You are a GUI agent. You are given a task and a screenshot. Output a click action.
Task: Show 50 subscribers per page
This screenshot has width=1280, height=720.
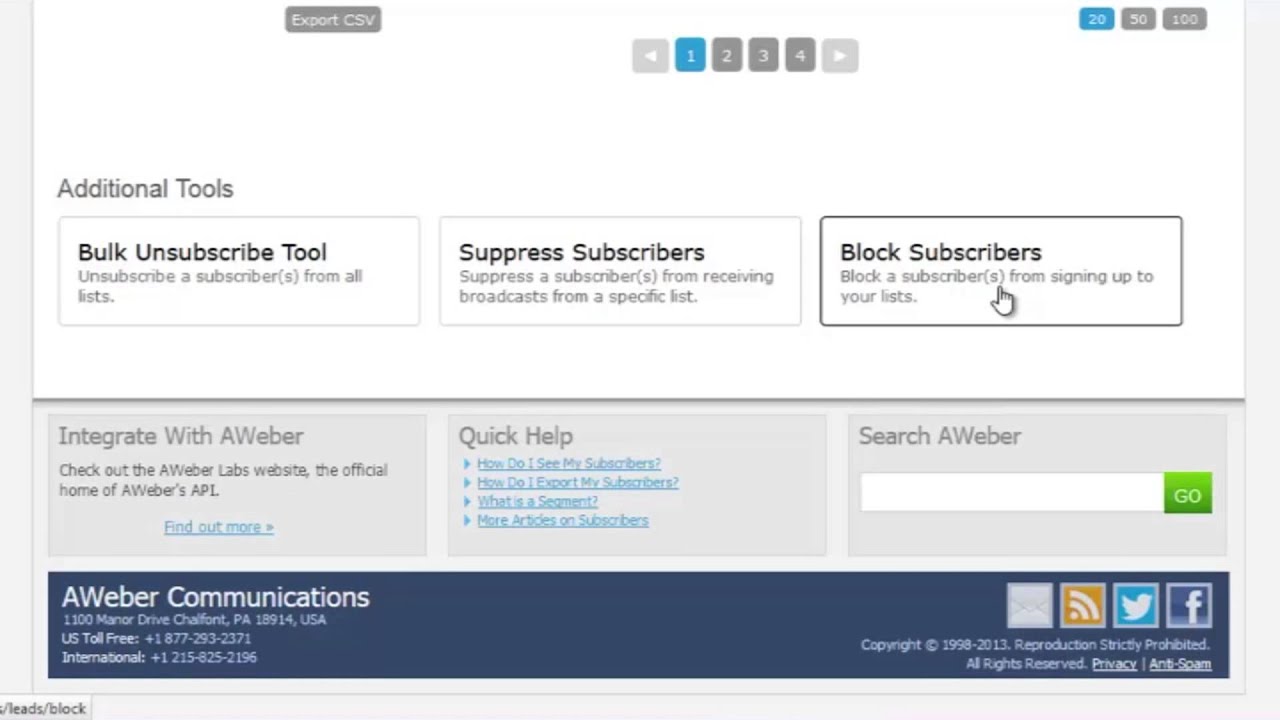[1138, 19]
